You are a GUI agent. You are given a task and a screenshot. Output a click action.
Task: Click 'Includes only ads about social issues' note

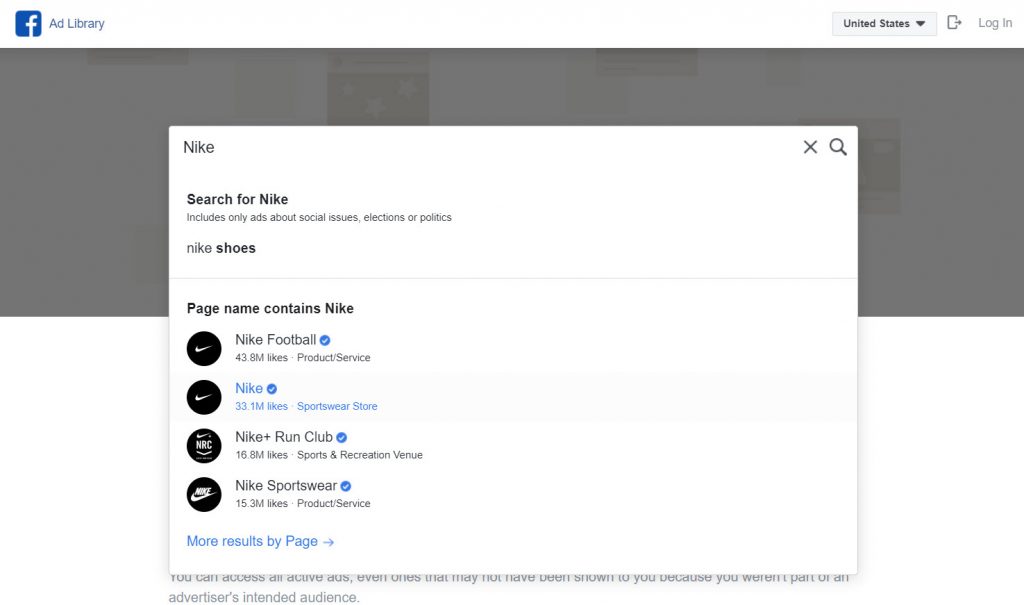pyautogui.click(x=319, y=218)
